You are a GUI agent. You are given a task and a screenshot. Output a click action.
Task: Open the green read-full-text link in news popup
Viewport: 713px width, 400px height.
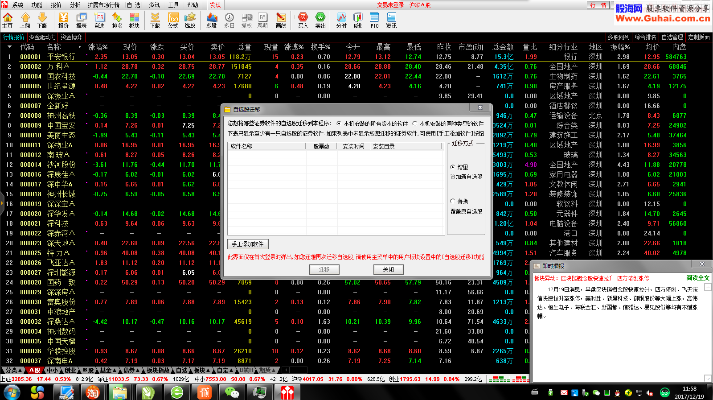(x=698, y=278)
